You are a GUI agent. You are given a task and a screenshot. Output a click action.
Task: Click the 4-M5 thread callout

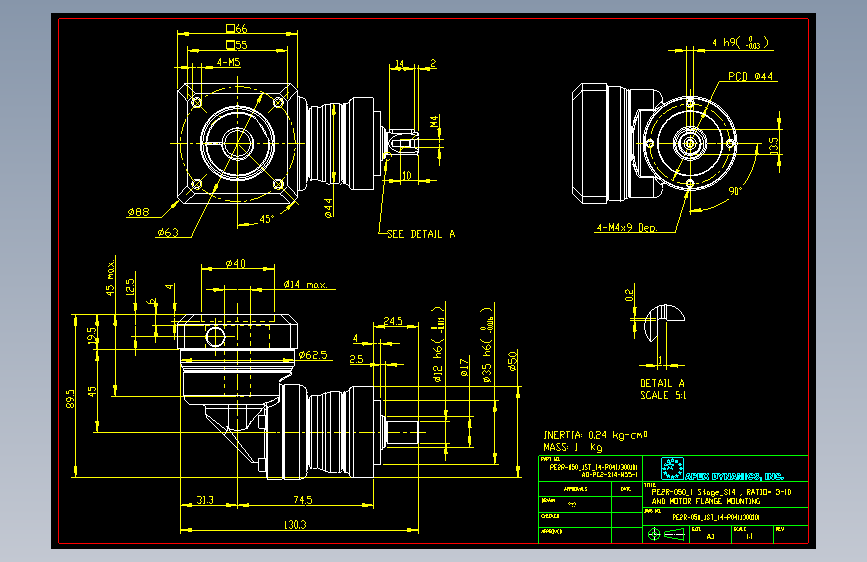[x=228, y=62]
